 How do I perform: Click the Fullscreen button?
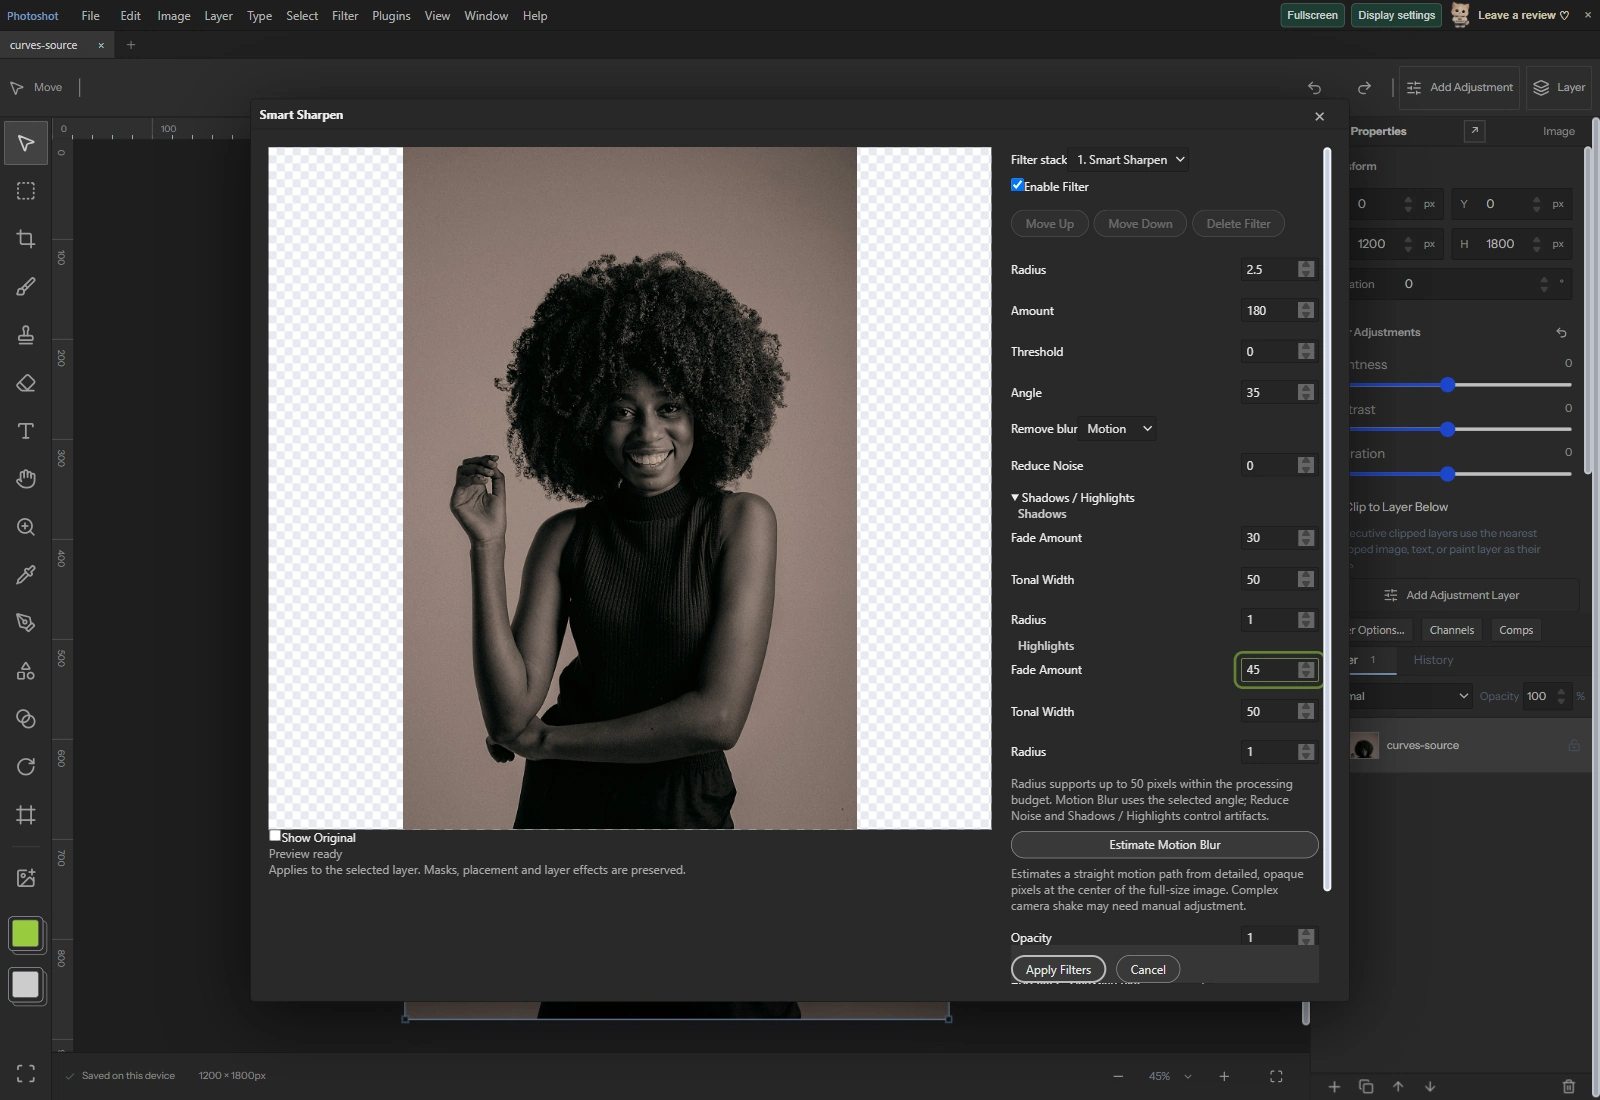pyautogui.click(x=1312, y=15)
